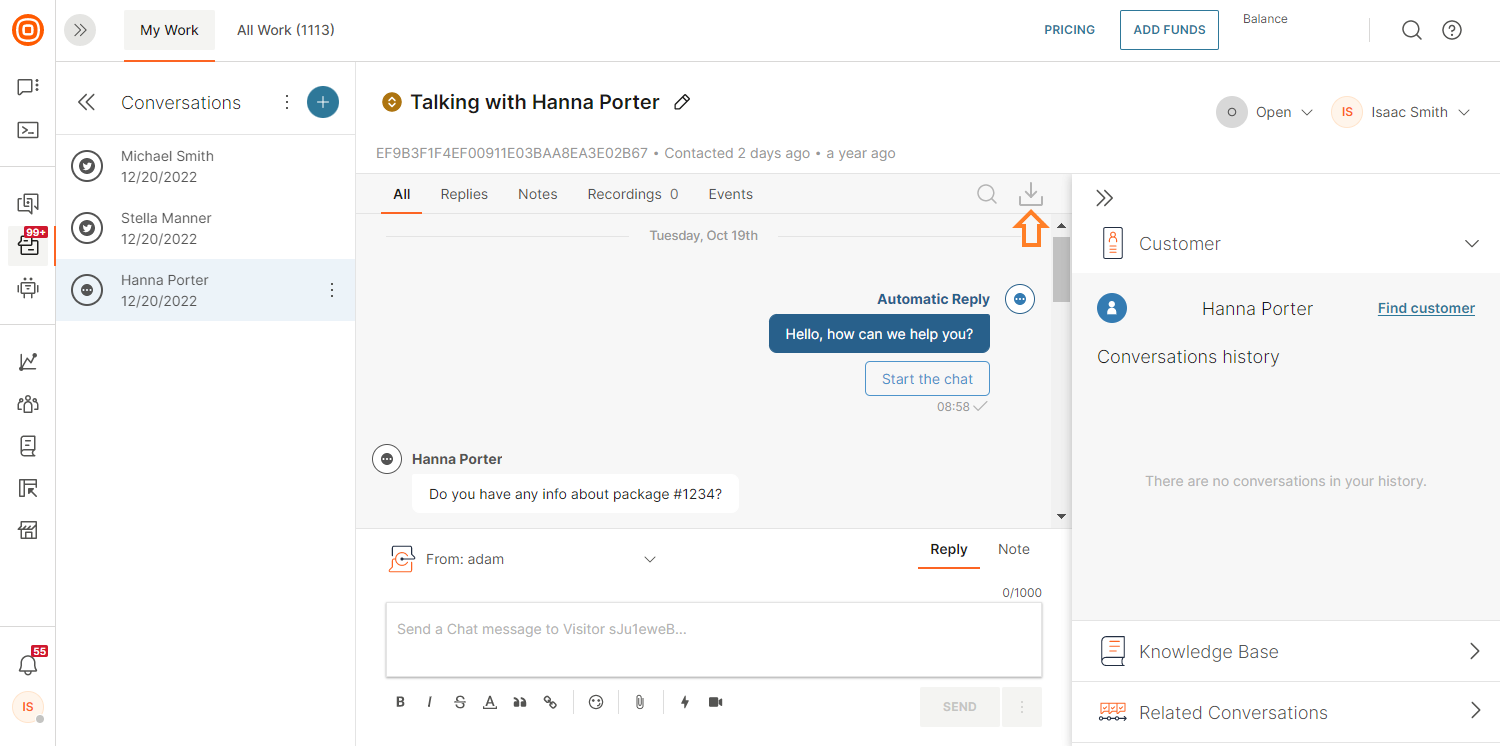Image resolution: width=1500 pixels, height=746 pixels.
Task: Click the video camera icon in toolbar
Action: click(x=715, y=702)
